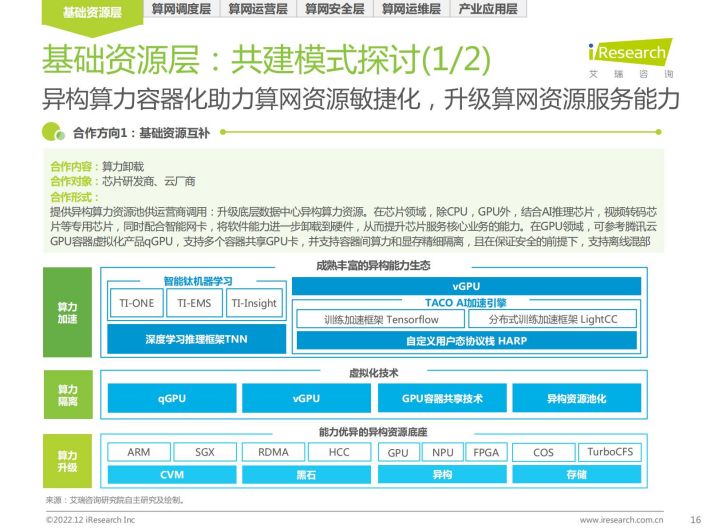Click the 异构 block
The image size is (710, 532).
tap(442, 474)
